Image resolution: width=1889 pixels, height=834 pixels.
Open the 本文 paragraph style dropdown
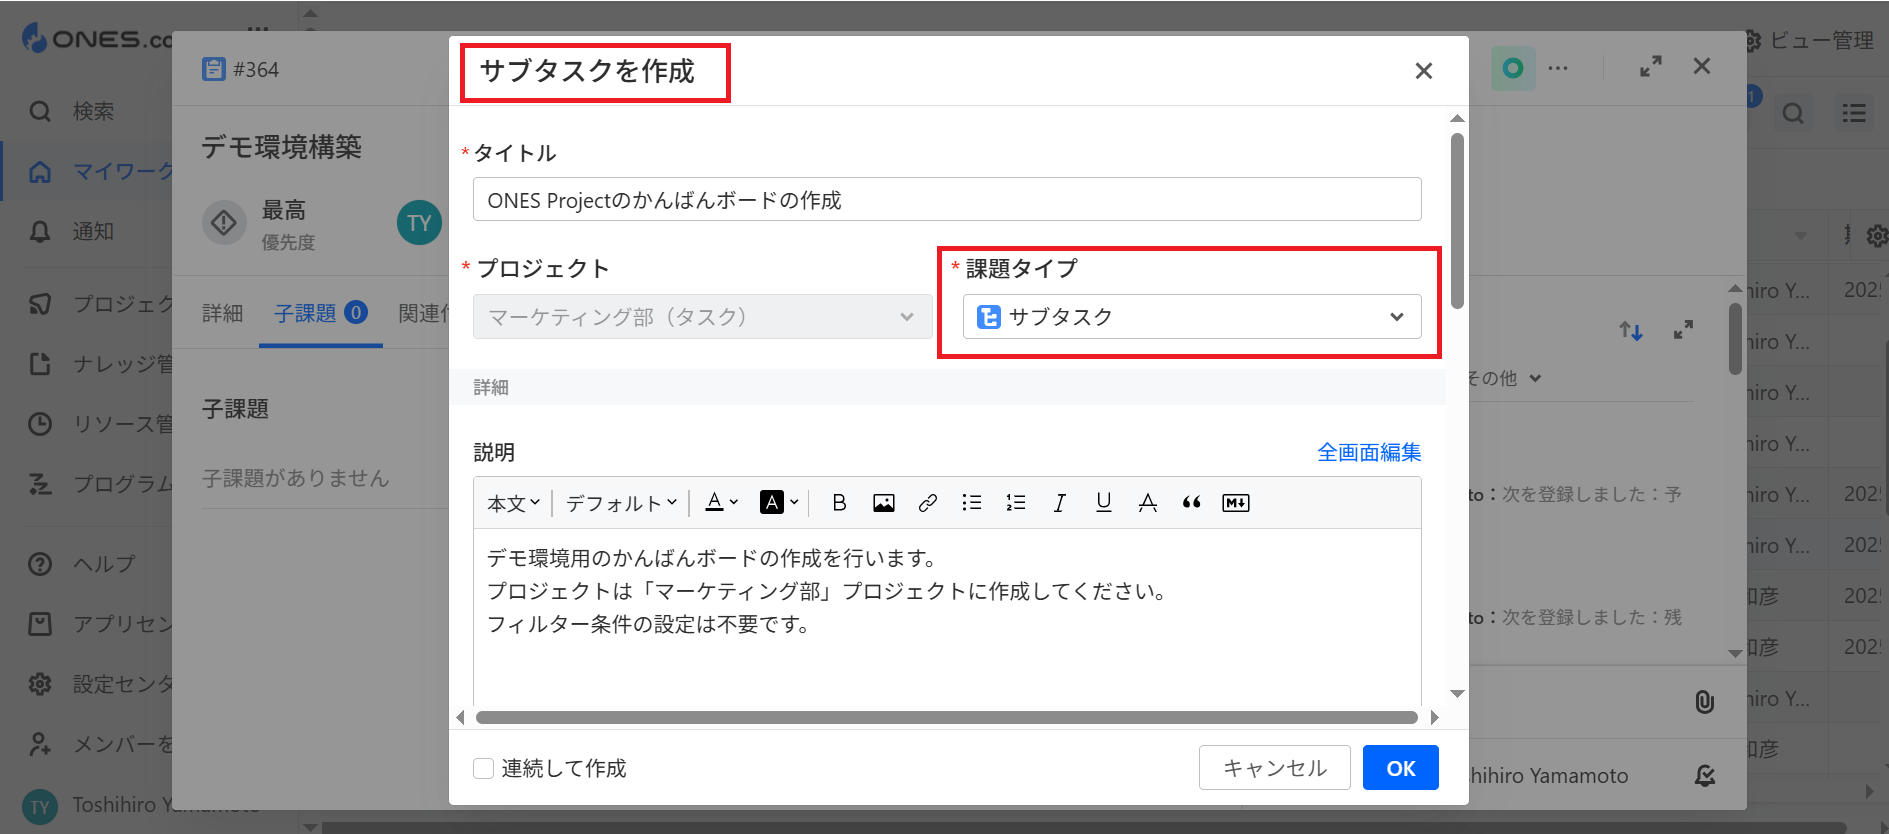pos(513,503)
